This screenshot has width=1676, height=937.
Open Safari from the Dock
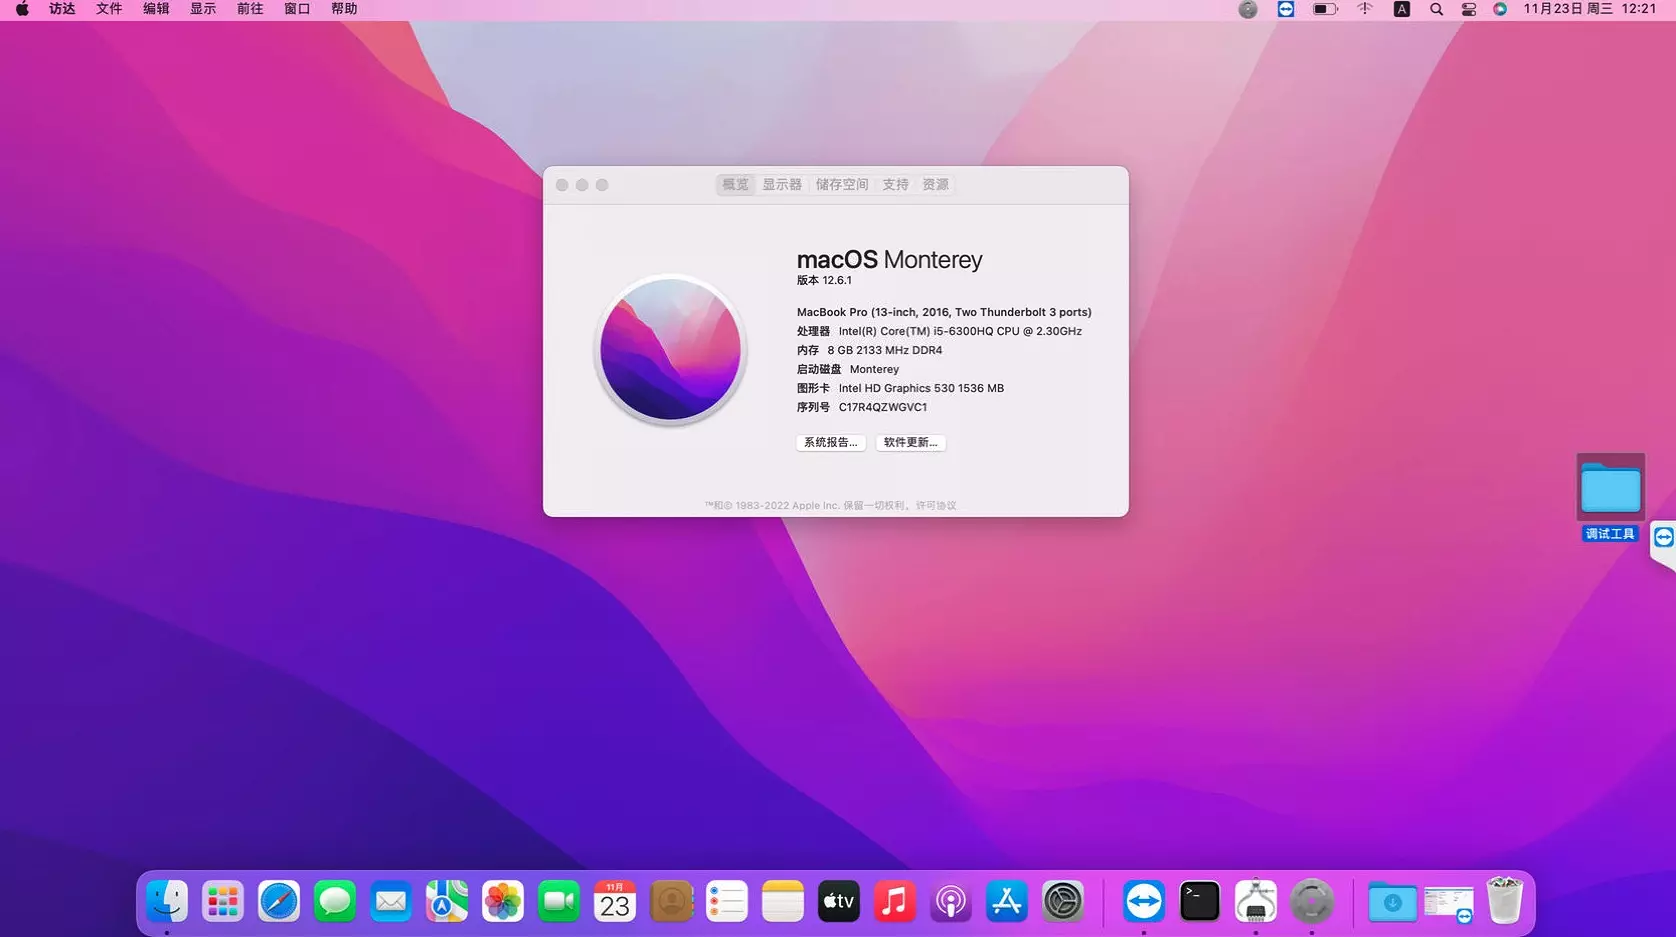[x=279, y=901]
